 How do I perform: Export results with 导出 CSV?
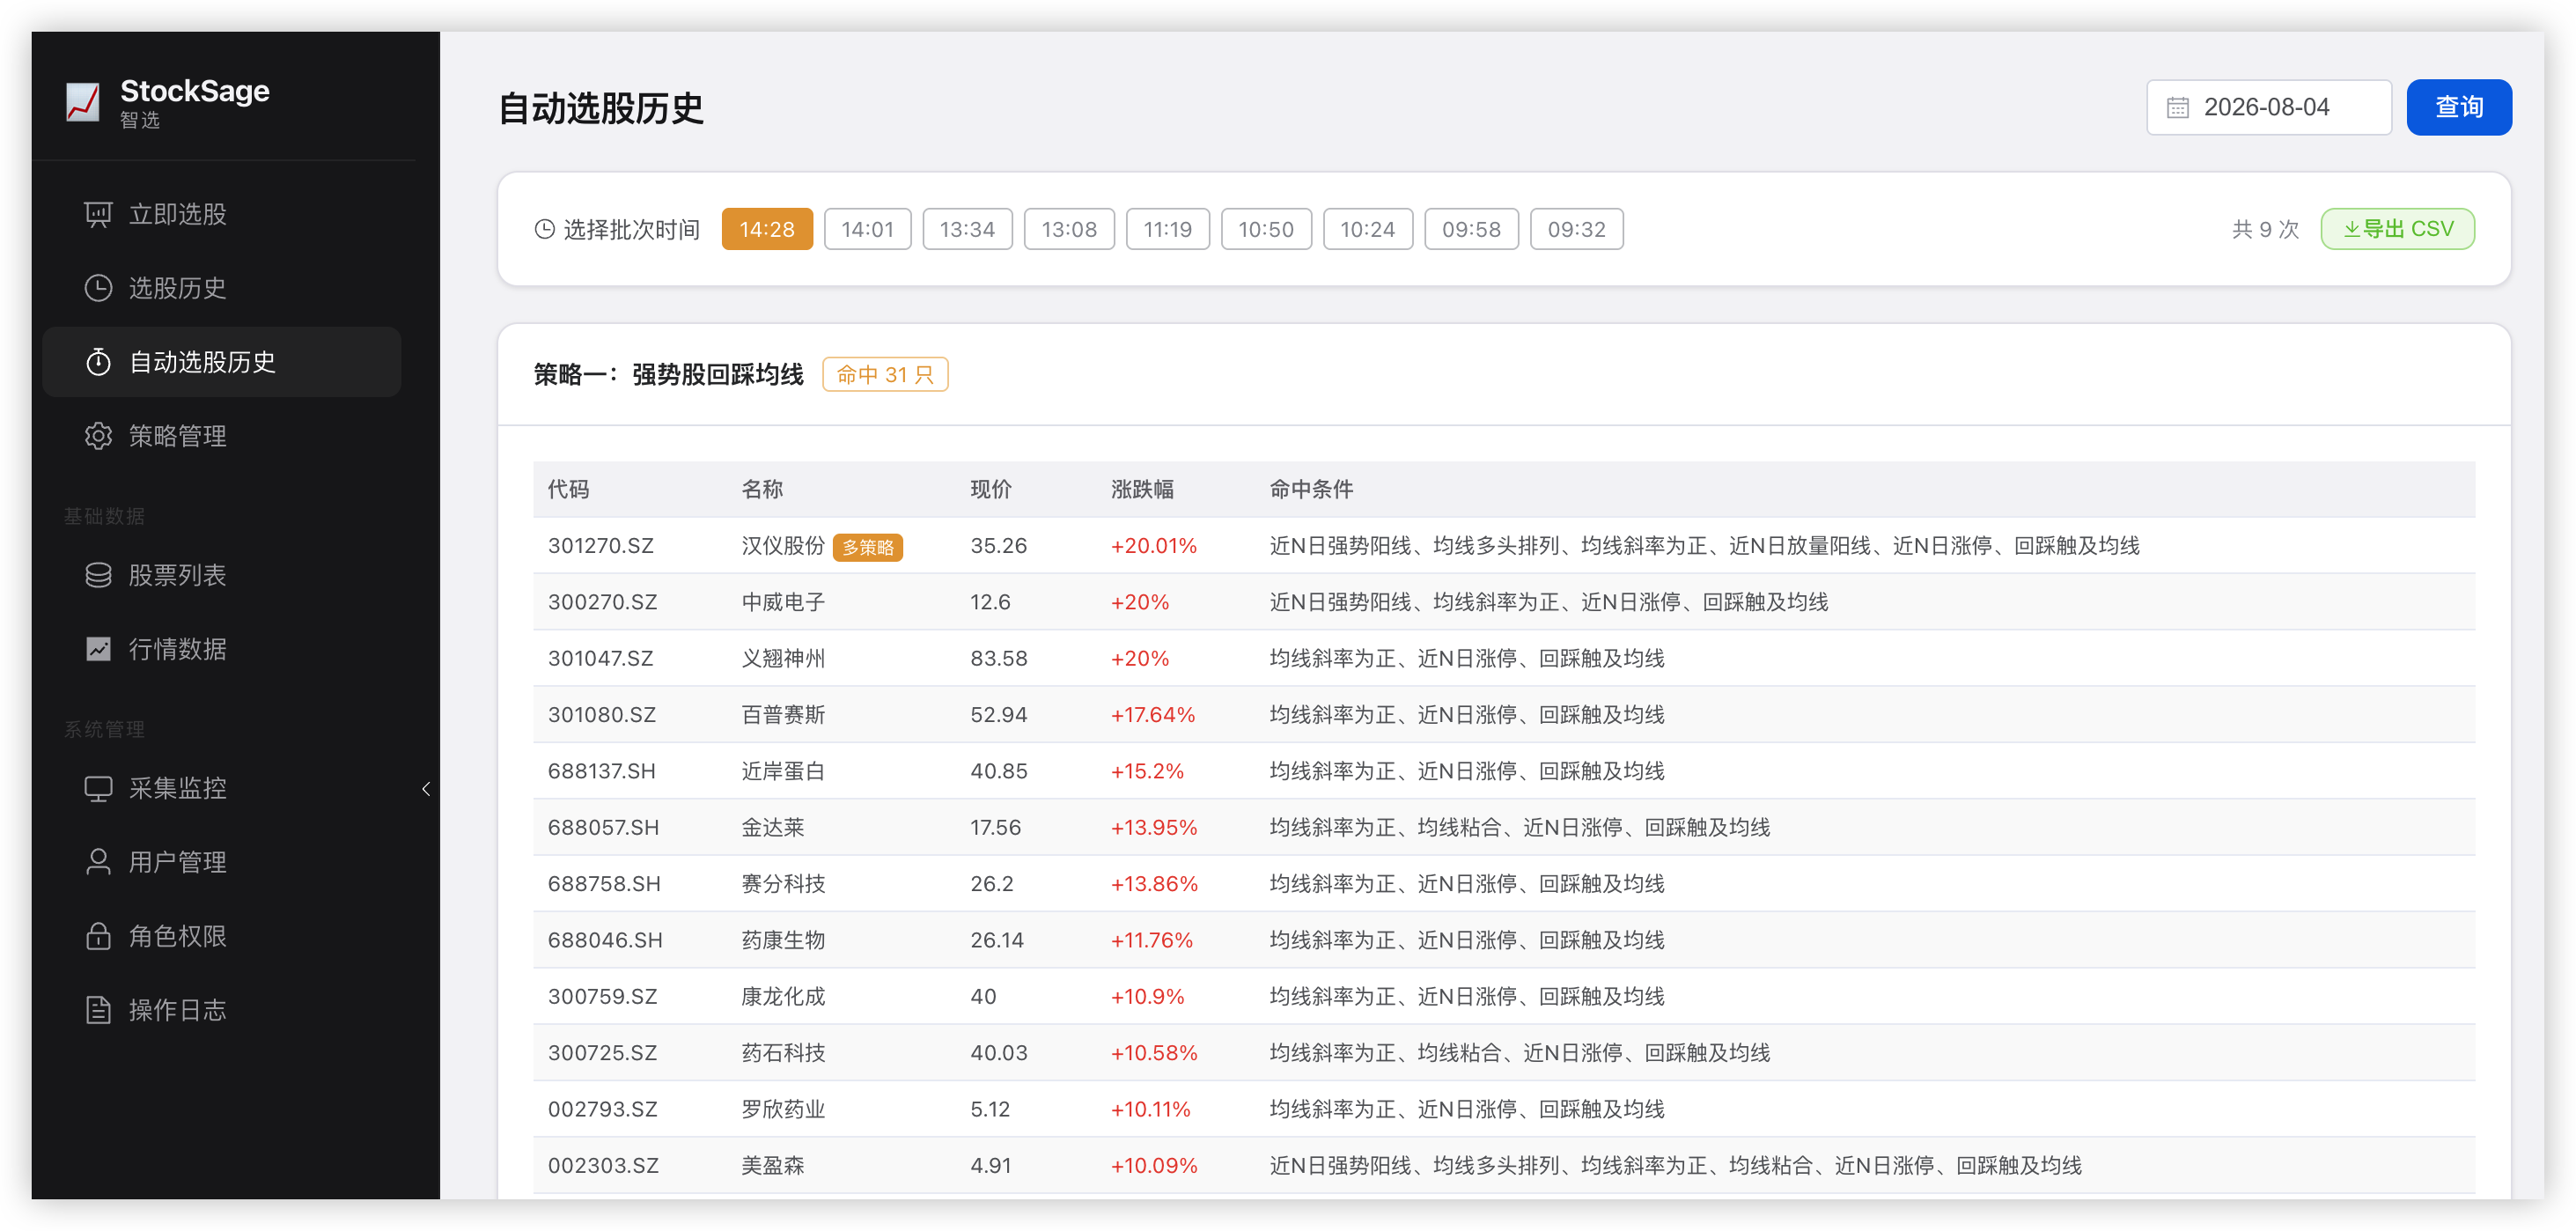pos(2397,229)
